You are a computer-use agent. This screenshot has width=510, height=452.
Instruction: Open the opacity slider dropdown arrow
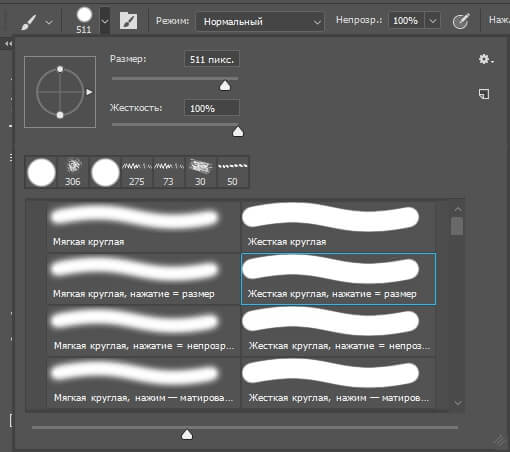click(433, 21)
